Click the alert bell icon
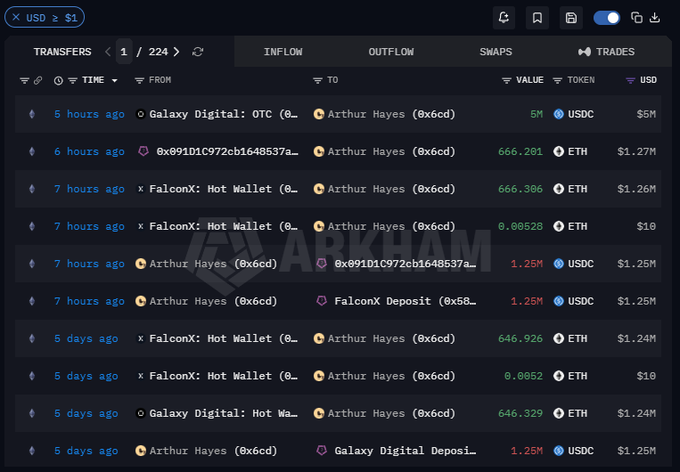 [503, 17]
